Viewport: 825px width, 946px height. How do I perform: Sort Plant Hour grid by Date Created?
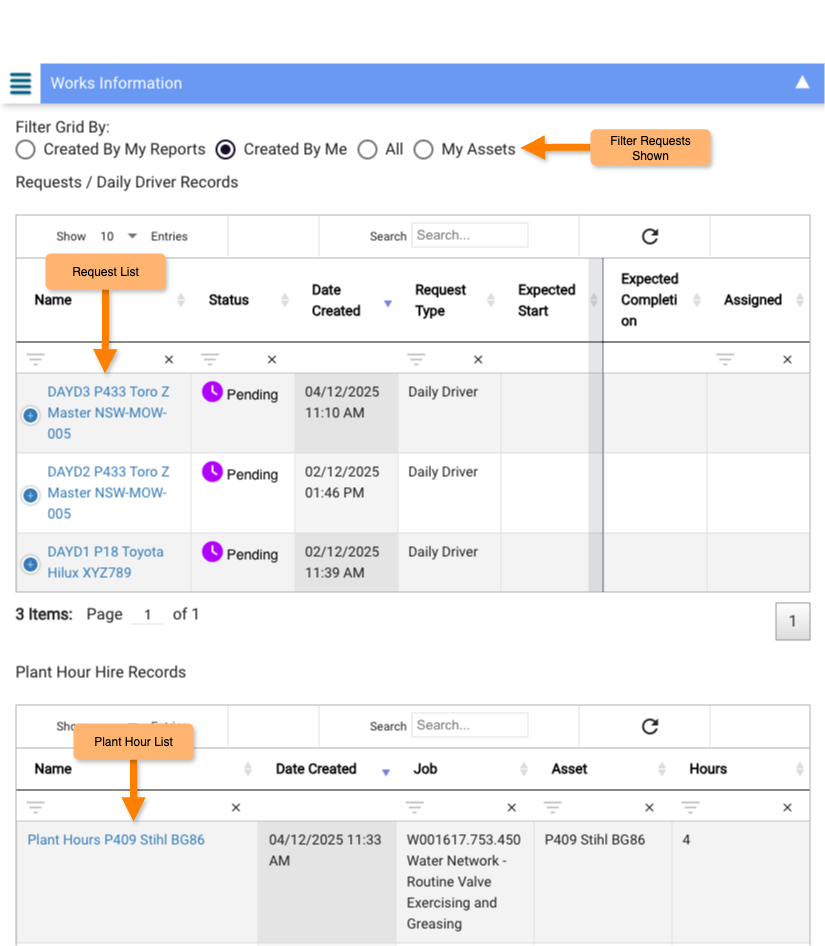coord(386,772)
